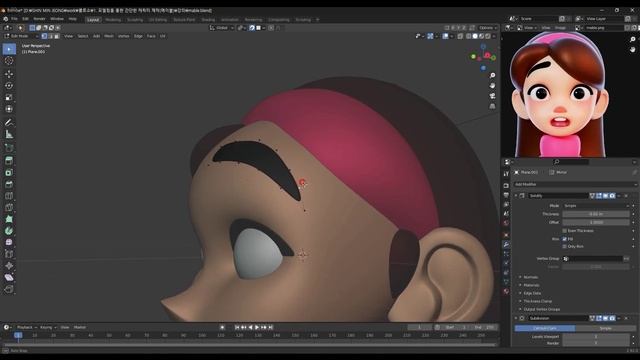The height and width of the screenshot is (360, 640).
Task: Switch orthographic/perspective grid icon in viewport
Action: [x=493, y=106]
